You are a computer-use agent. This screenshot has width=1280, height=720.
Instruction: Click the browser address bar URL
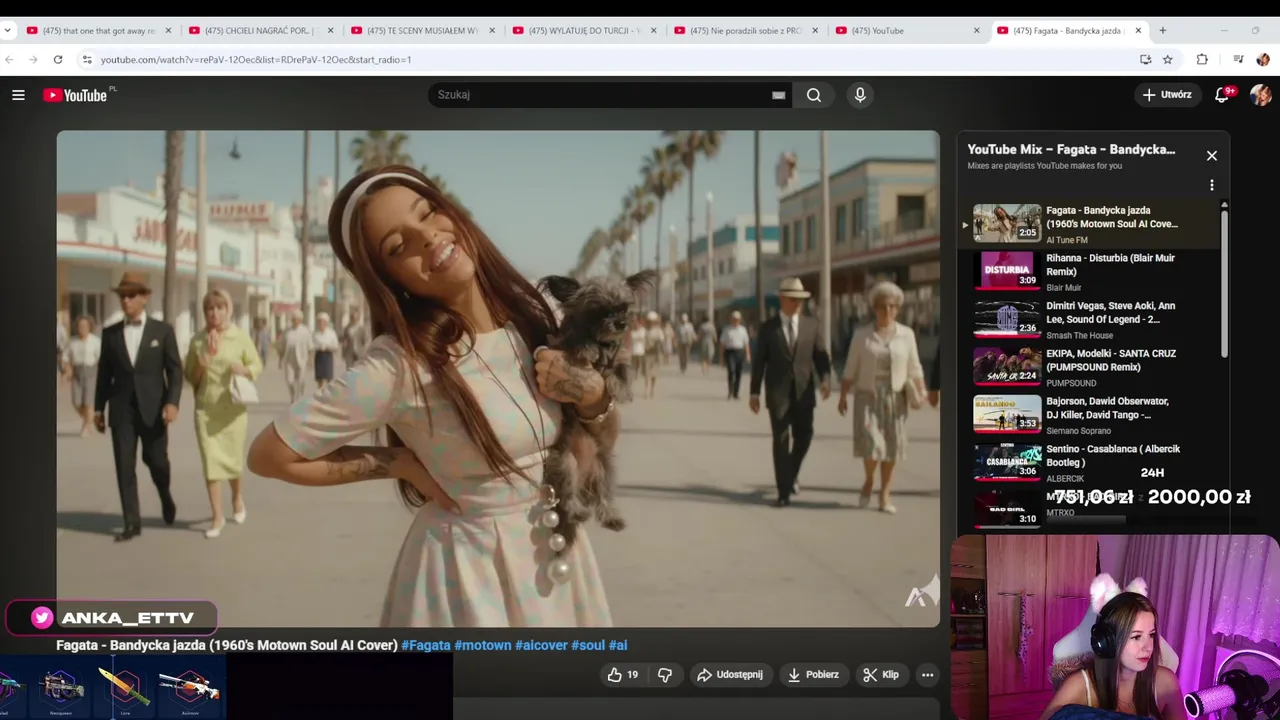coord(256,60)
